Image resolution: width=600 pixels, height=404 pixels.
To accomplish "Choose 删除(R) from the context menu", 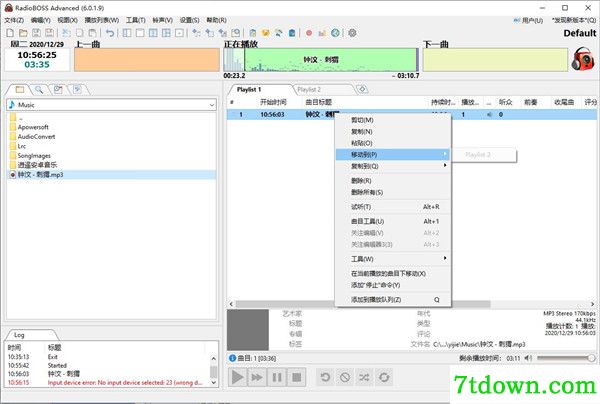I will [393, 181].
